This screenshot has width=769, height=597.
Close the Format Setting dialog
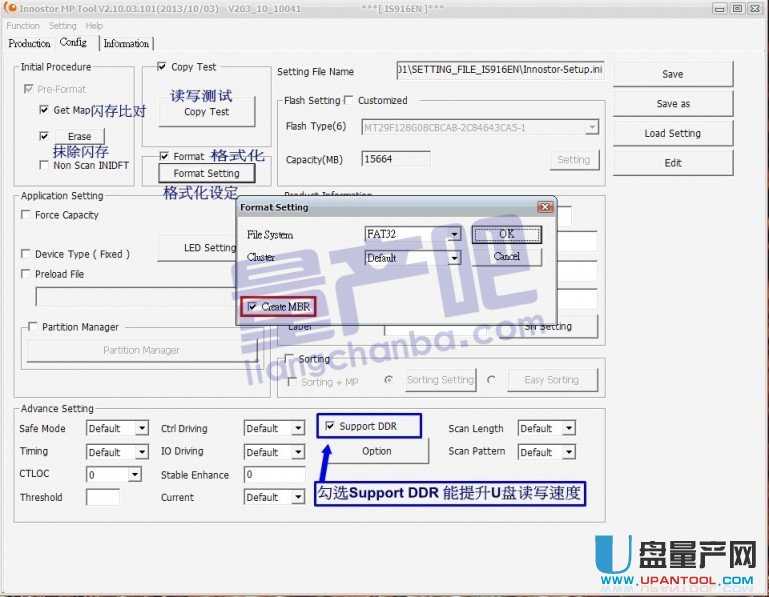pos(545,207)
